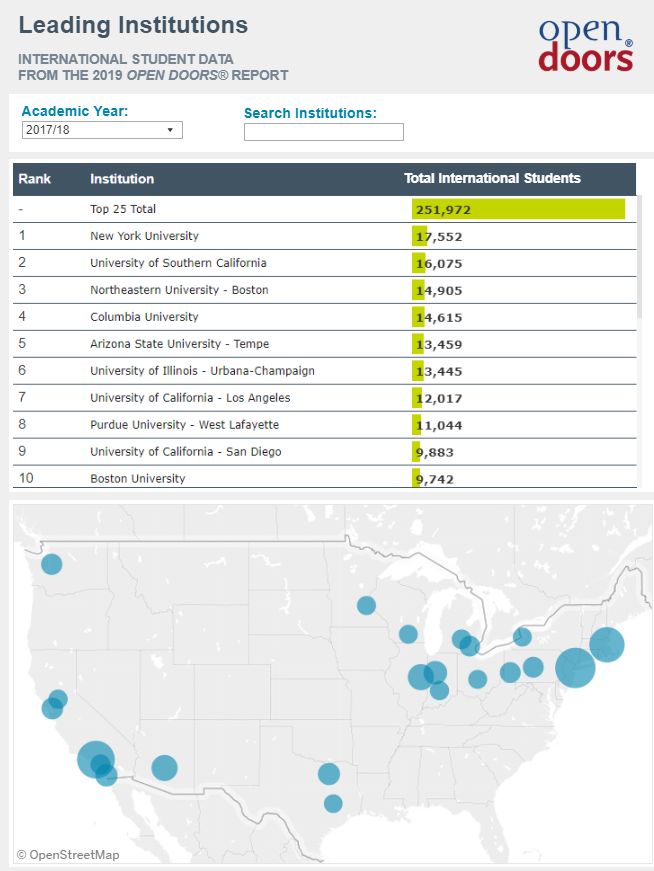This screenshot has height=871, width=654.
Task: Click the large New York City map bubble
Action: click(x=575, y=668)
